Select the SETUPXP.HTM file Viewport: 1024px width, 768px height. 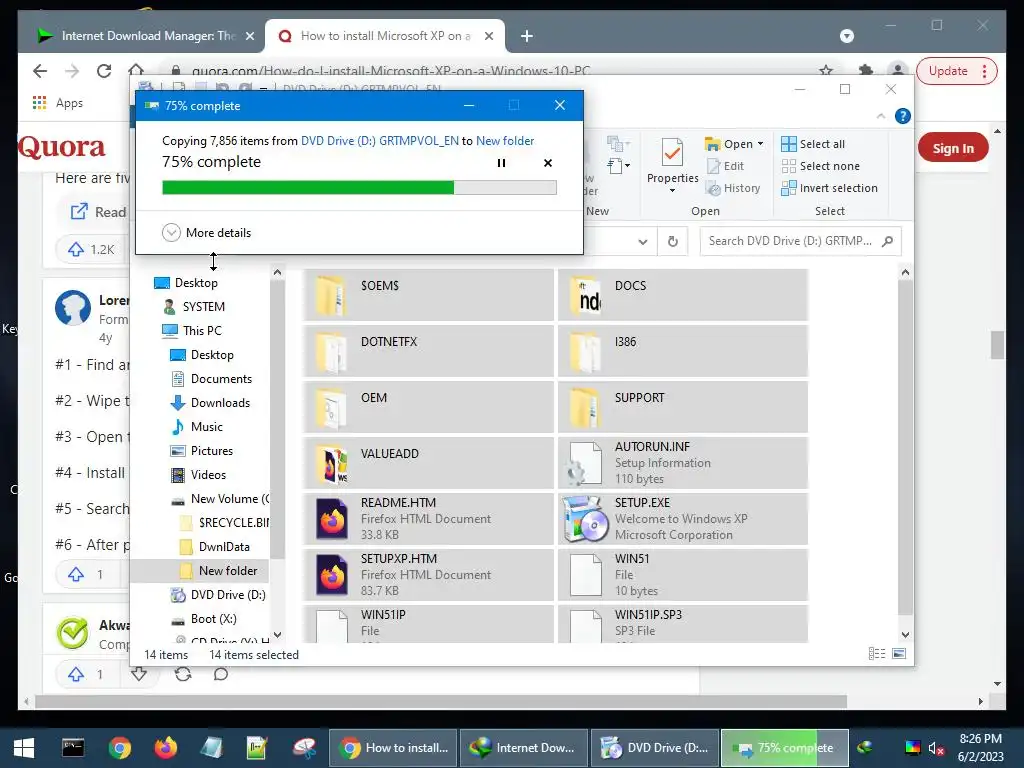[x=428, y=575]
